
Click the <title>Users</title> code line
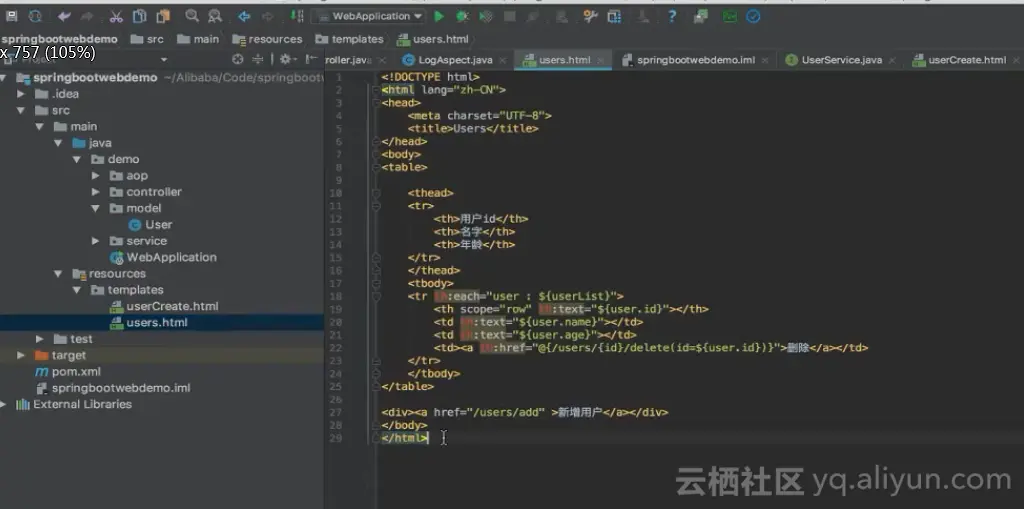473,129
